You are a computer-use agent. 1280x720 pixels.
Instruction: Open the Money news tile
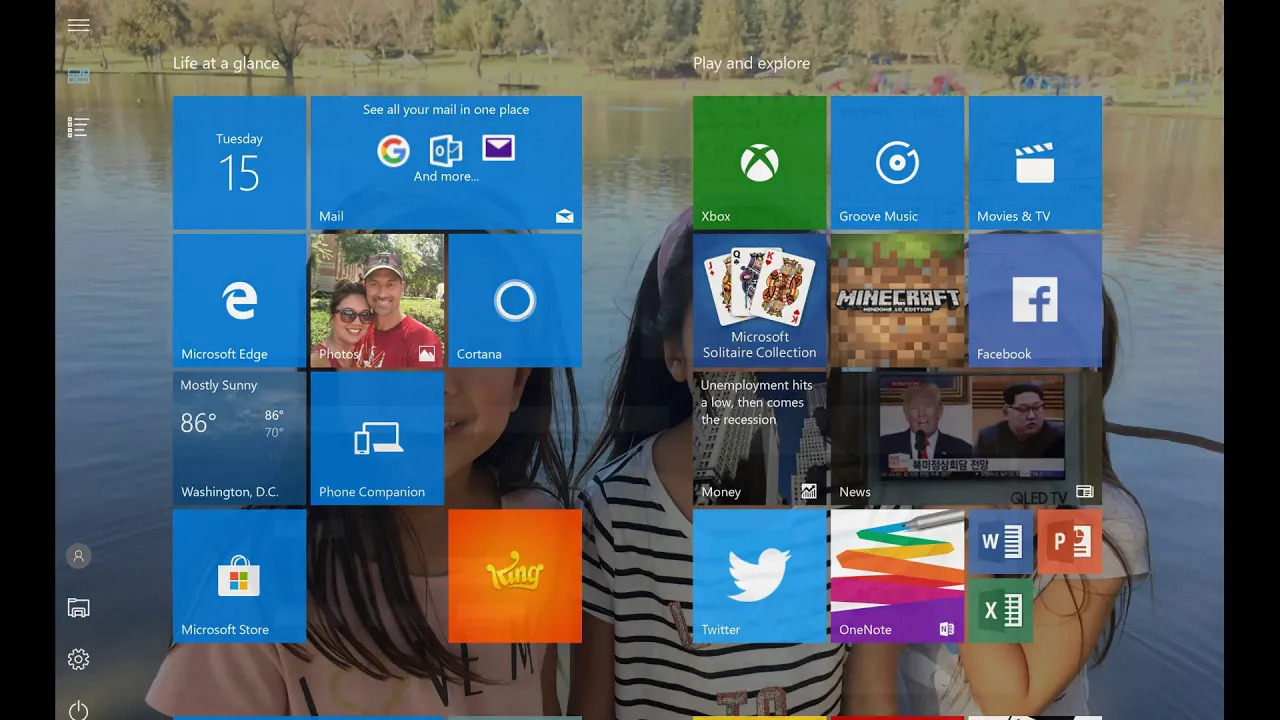(x=759, y=439)
